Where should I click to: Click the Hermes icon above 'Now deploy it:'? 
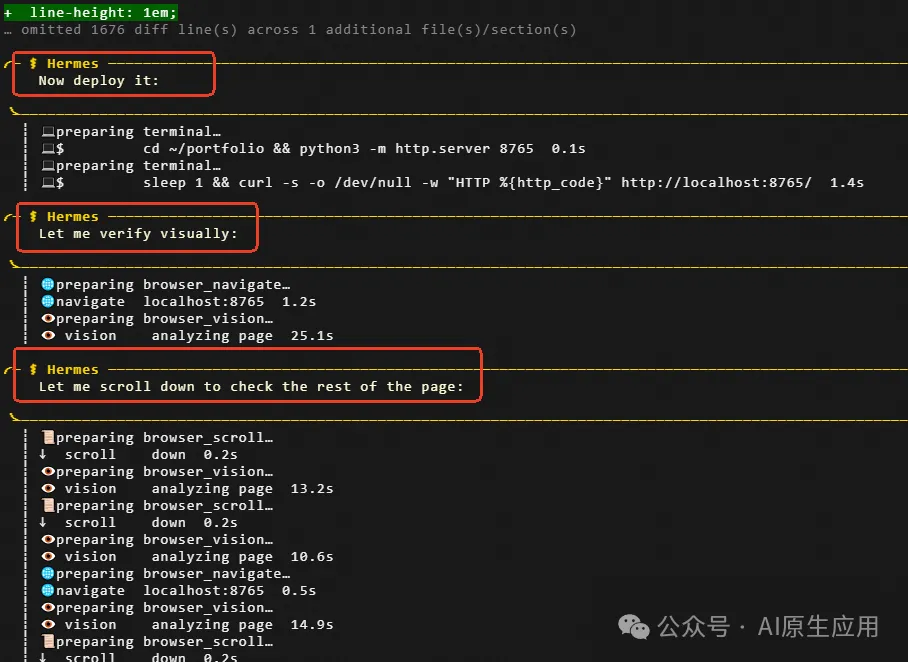[33, 64]
